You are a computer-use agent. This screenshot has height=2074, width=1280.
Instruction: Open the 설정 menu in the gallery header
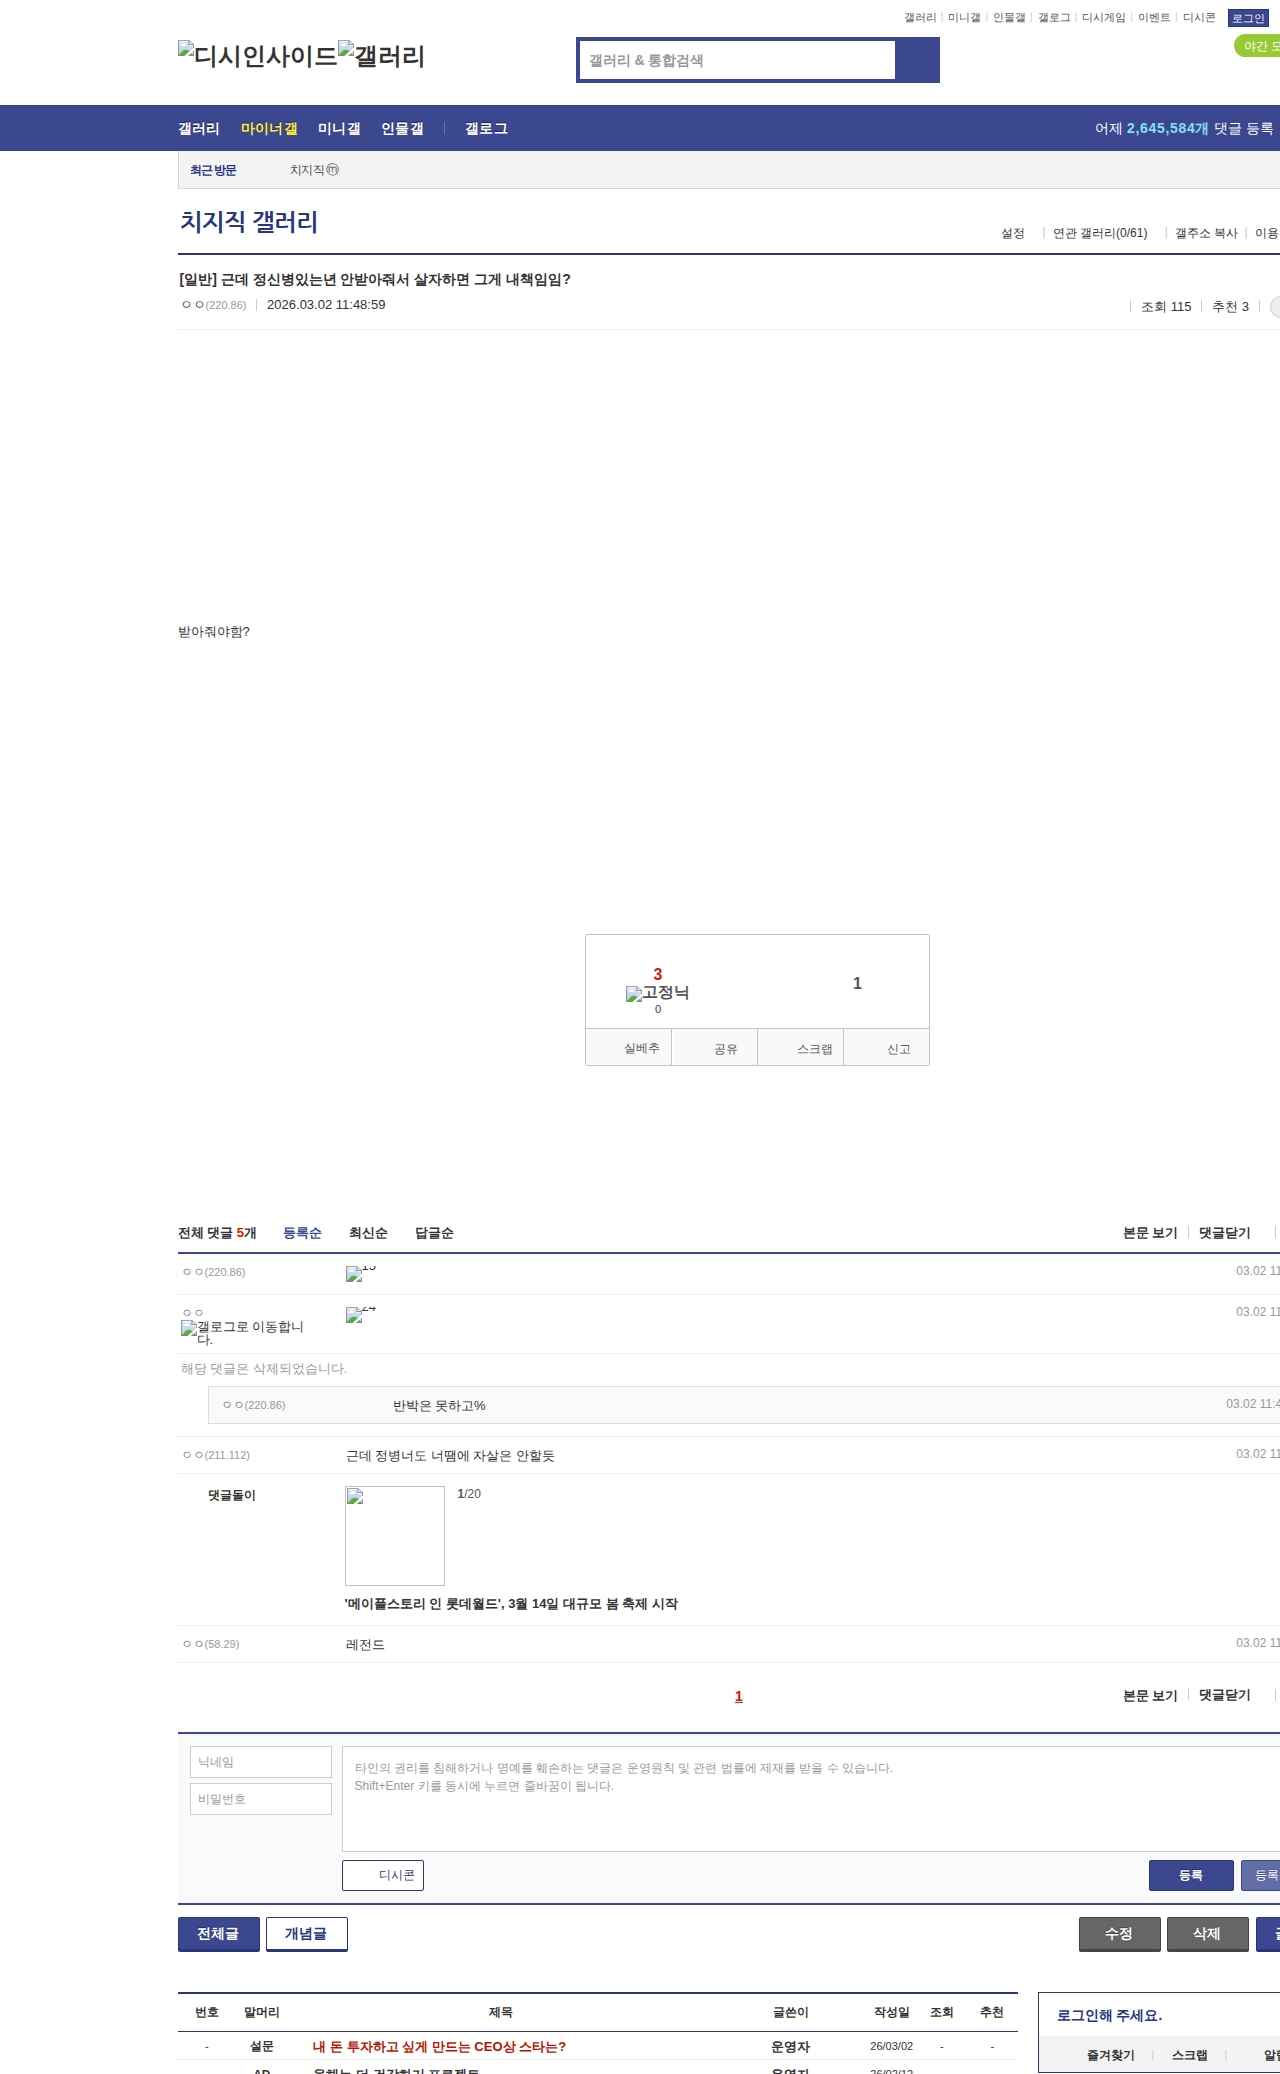pyautogui.click(x=1012, y=233)
